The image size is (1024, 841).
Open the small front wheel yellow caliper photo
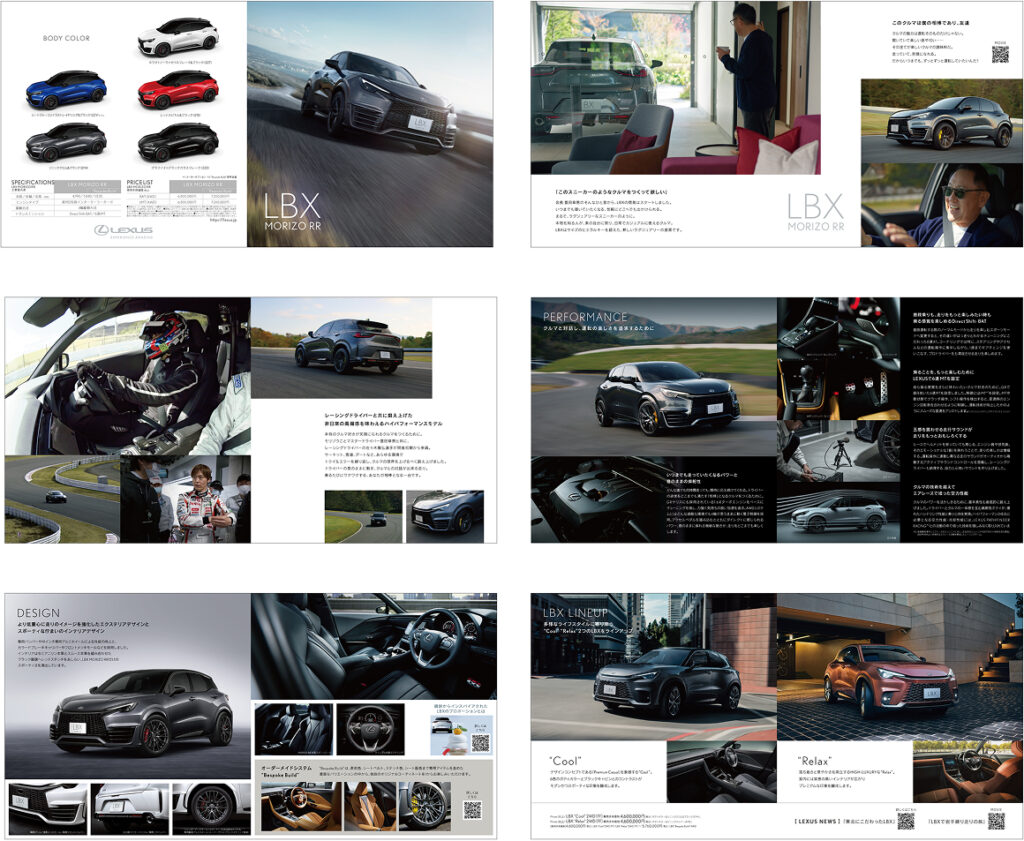point(445,516)
